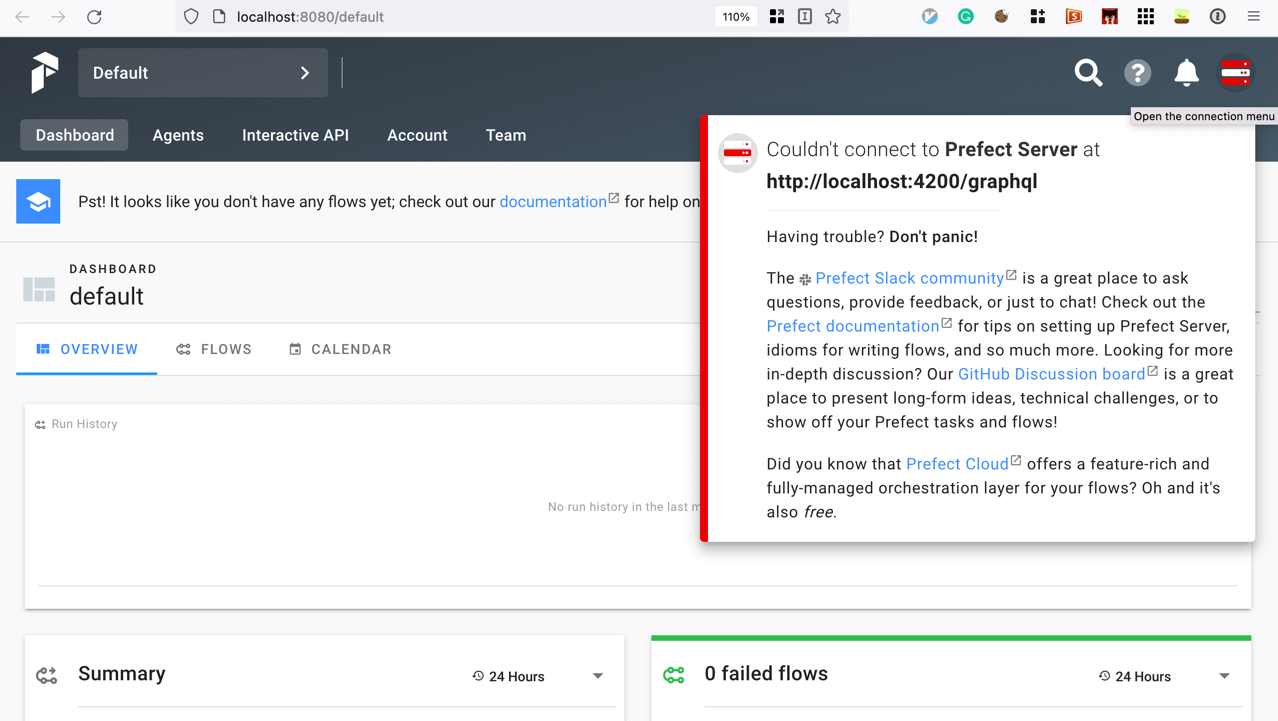
Task: Reload the page with browser refresh icon
Action: pyautogui.click(x=94, y=17)
